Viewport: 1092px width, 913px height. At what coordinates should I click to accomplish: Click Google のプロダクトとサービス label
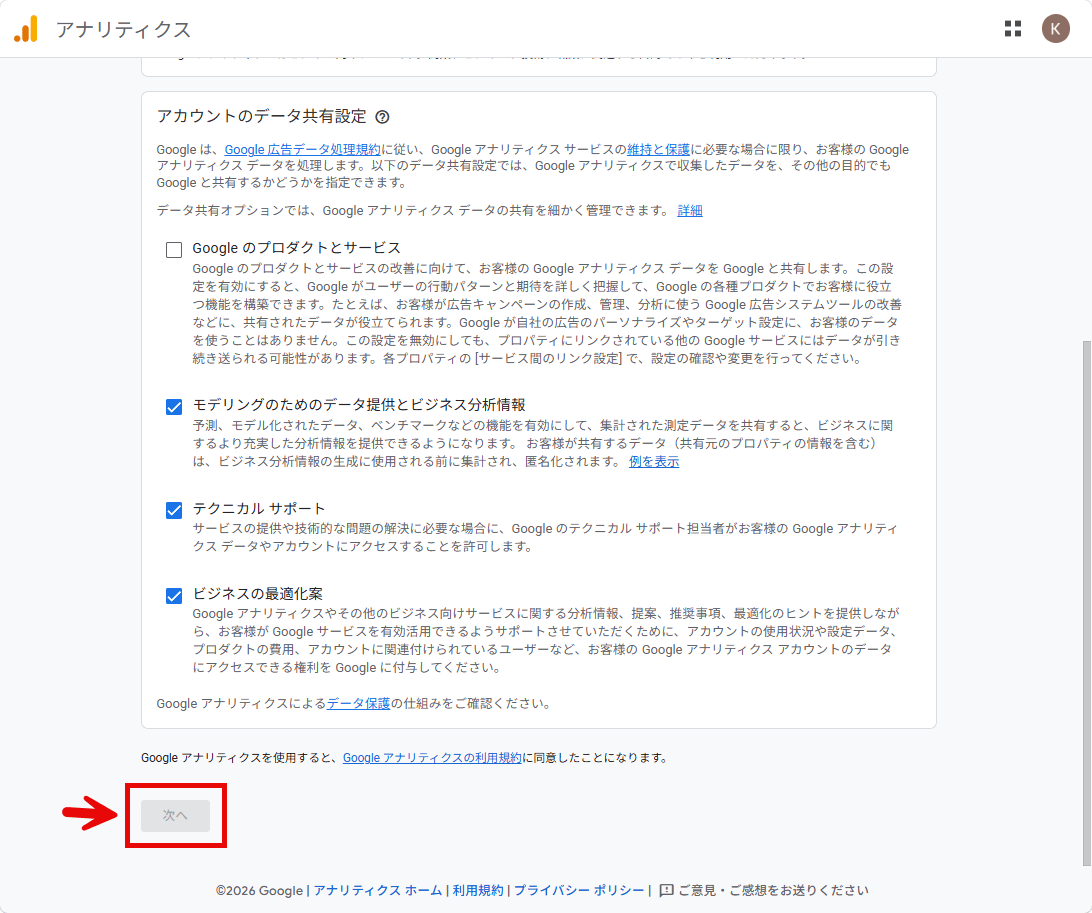click(297, 248)
